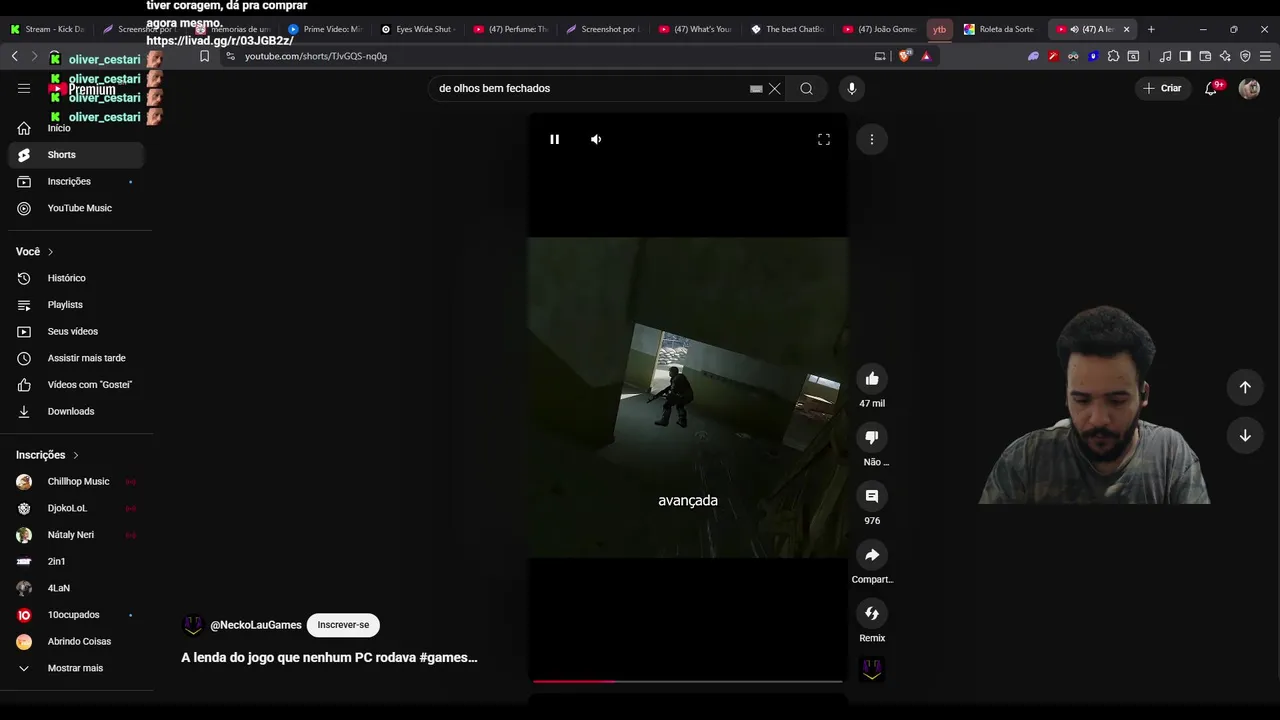Viewport: 1280px width, 720px height.
Task: Open a new browser tab with plus
Action: pyautogui.click(x=1151, y=29)
